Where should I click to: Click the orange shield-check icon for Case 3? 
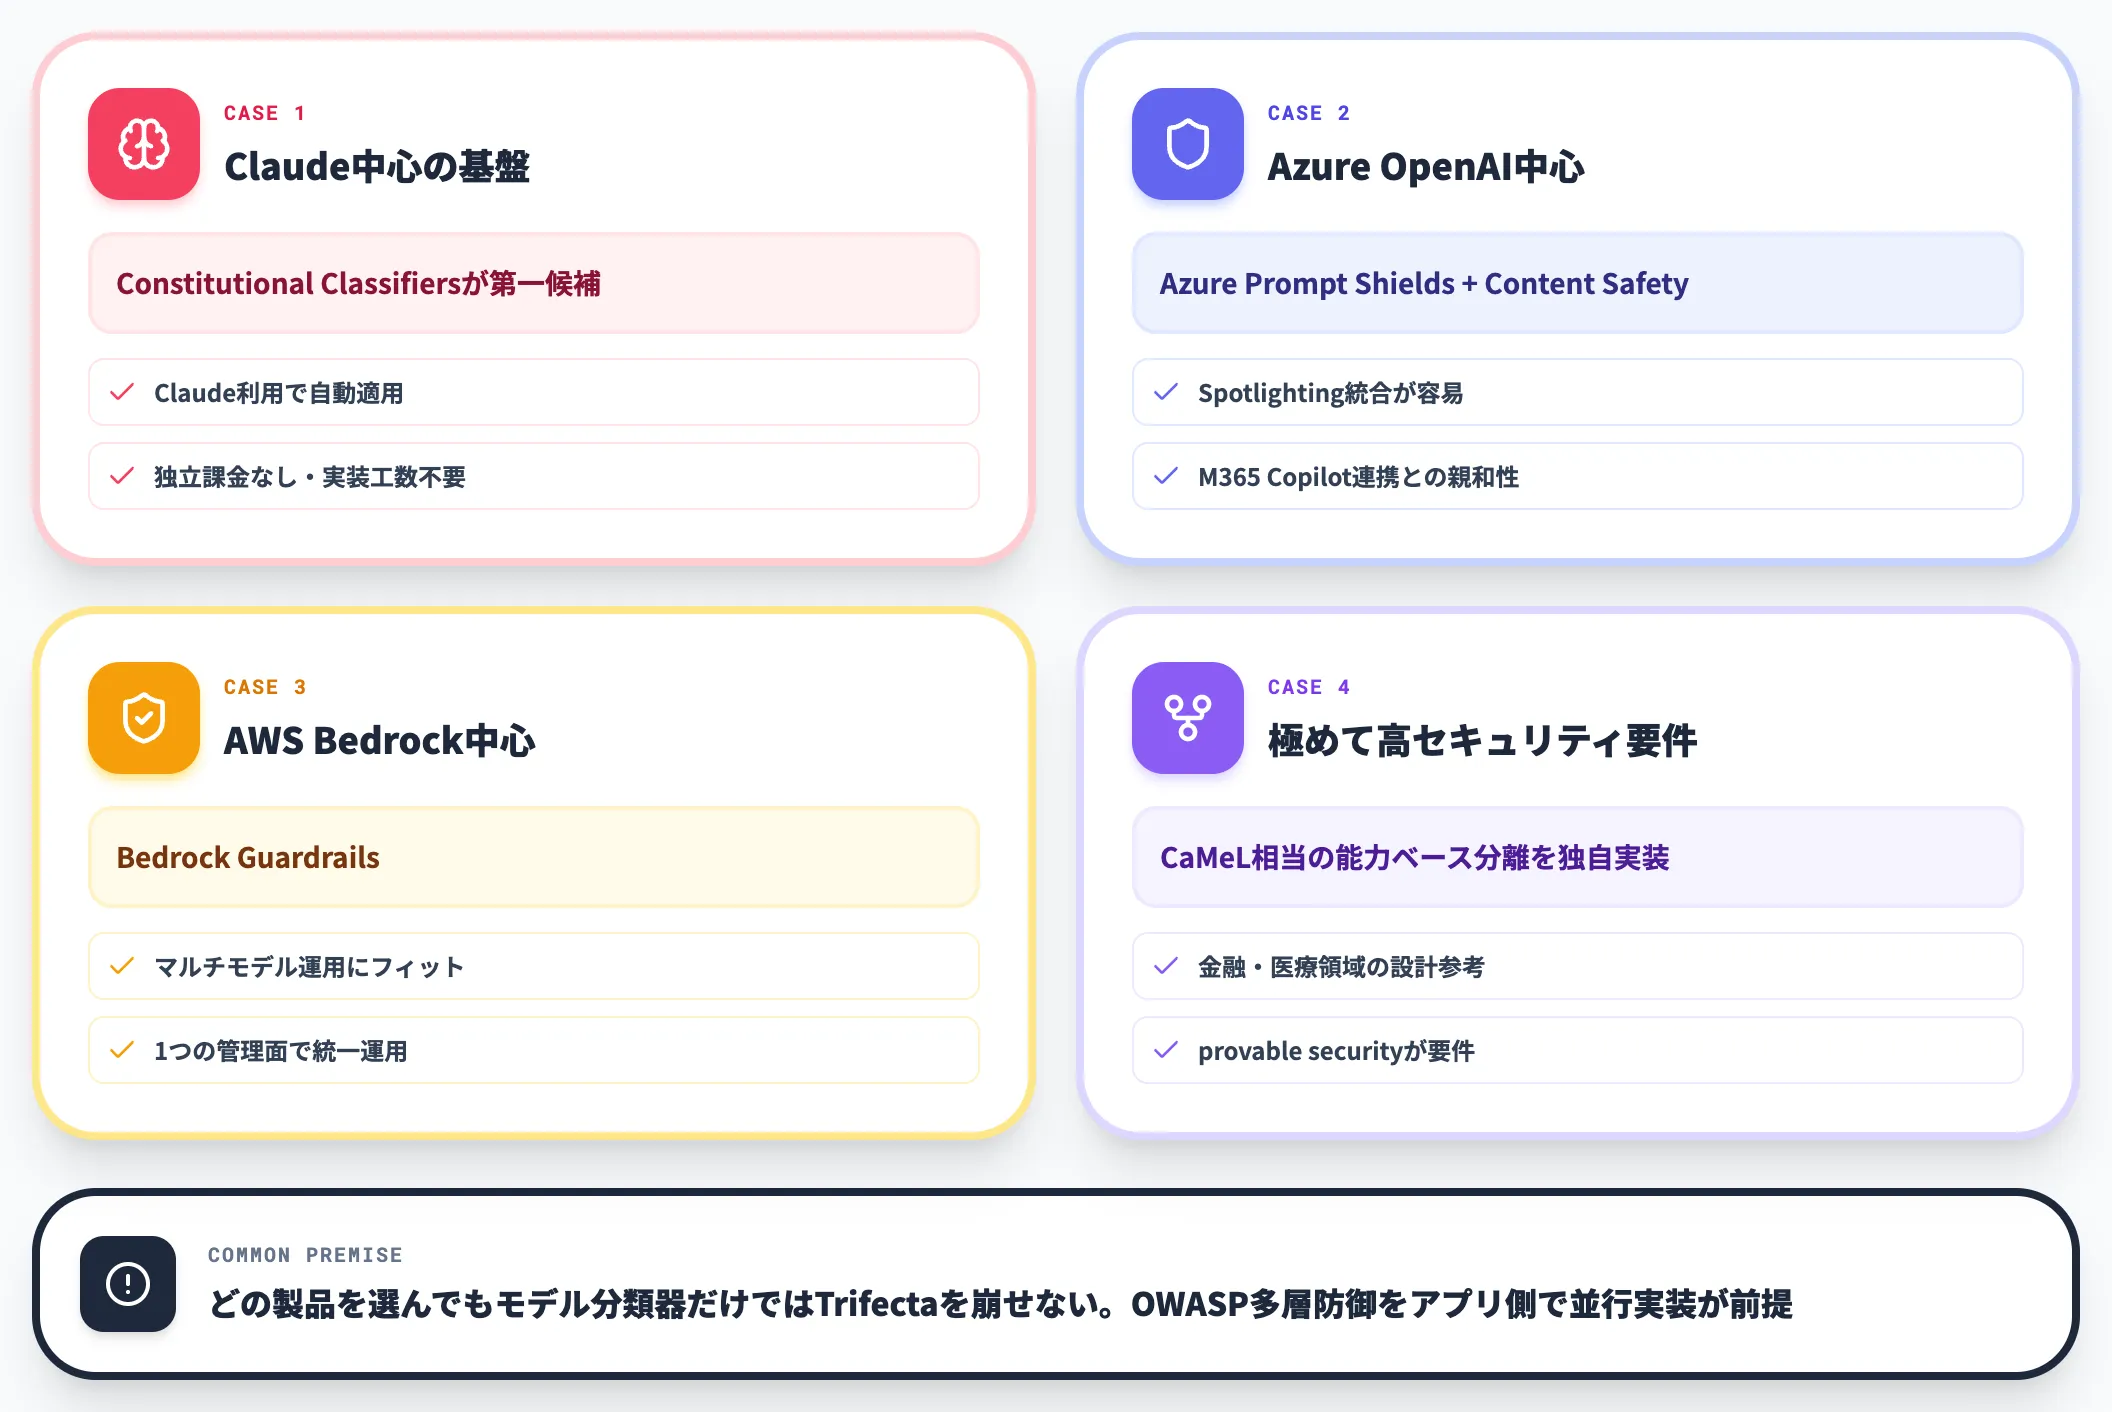click(144, 718)
